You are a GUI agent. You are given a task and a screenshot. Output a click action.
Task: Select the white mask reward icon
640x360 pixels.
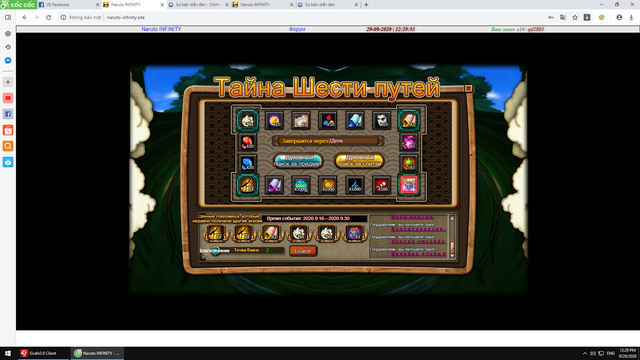tap(382, 120)
